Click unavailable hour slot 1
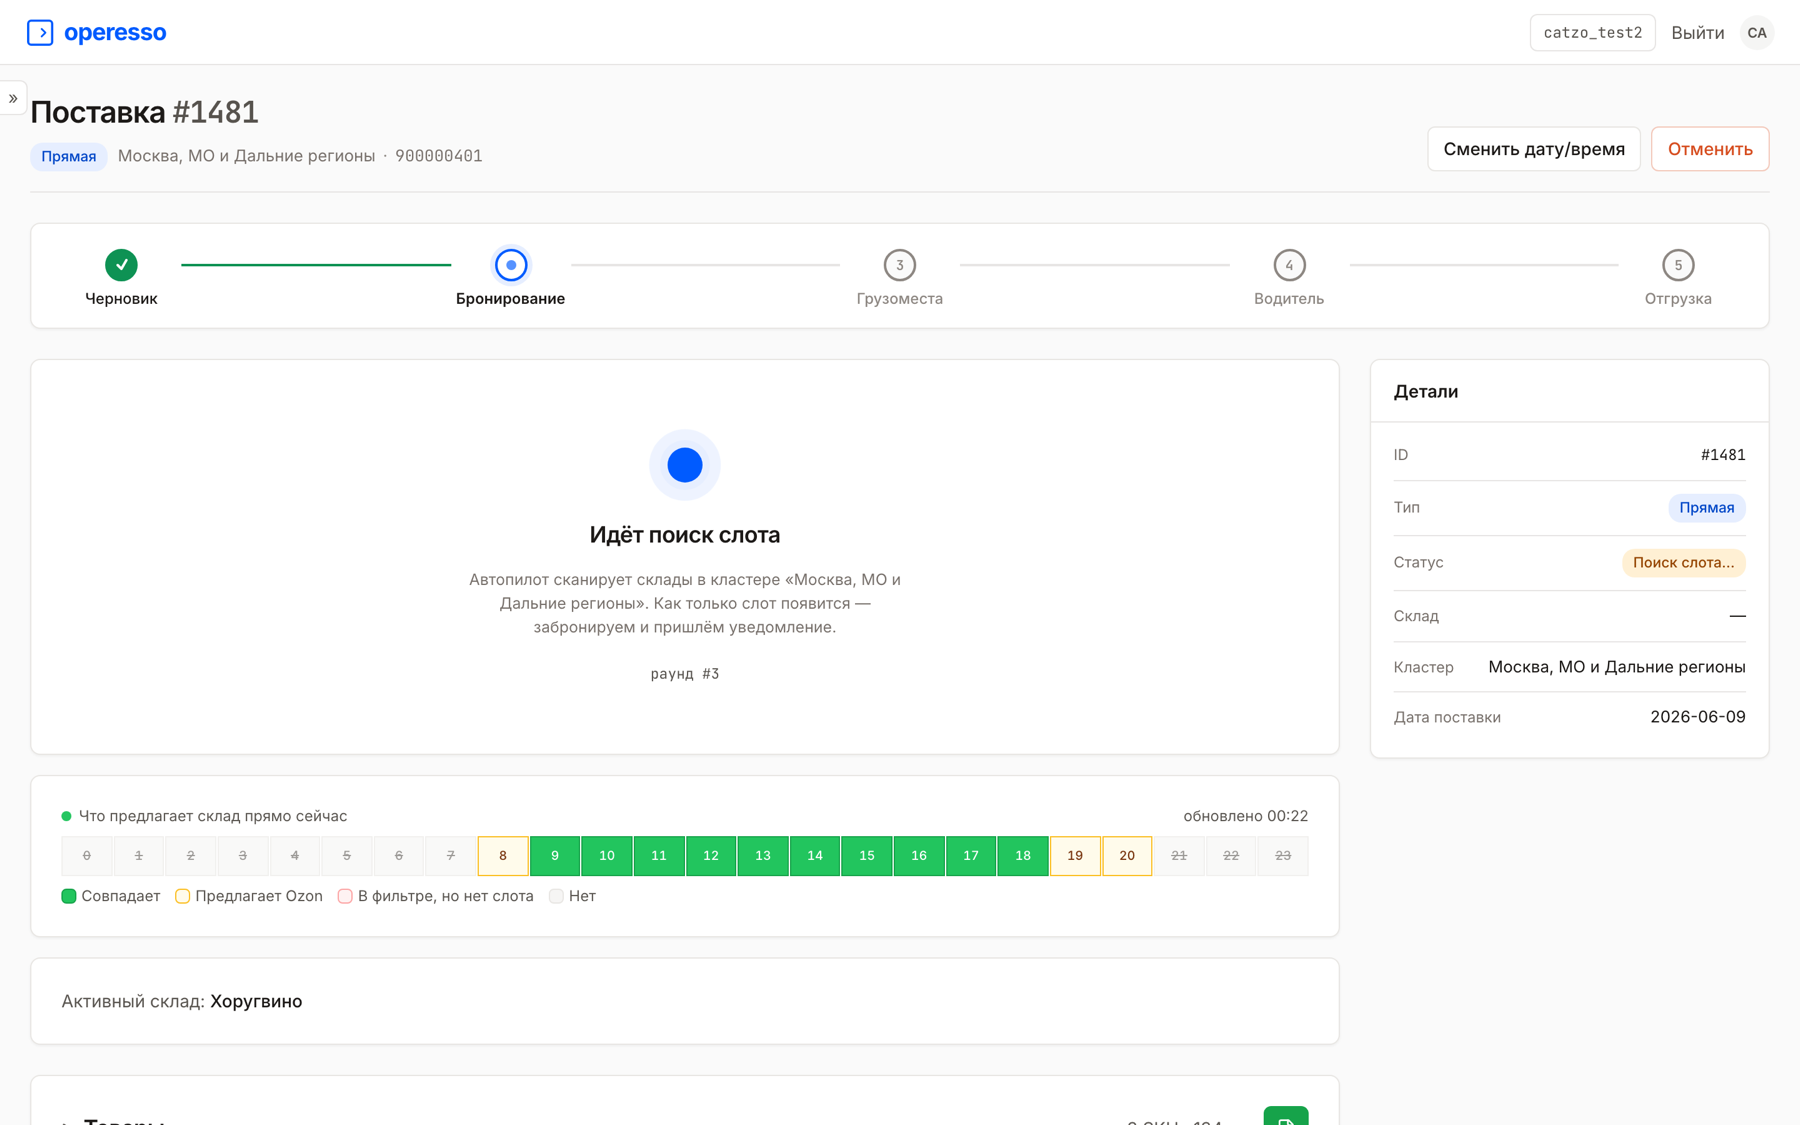 139,856
